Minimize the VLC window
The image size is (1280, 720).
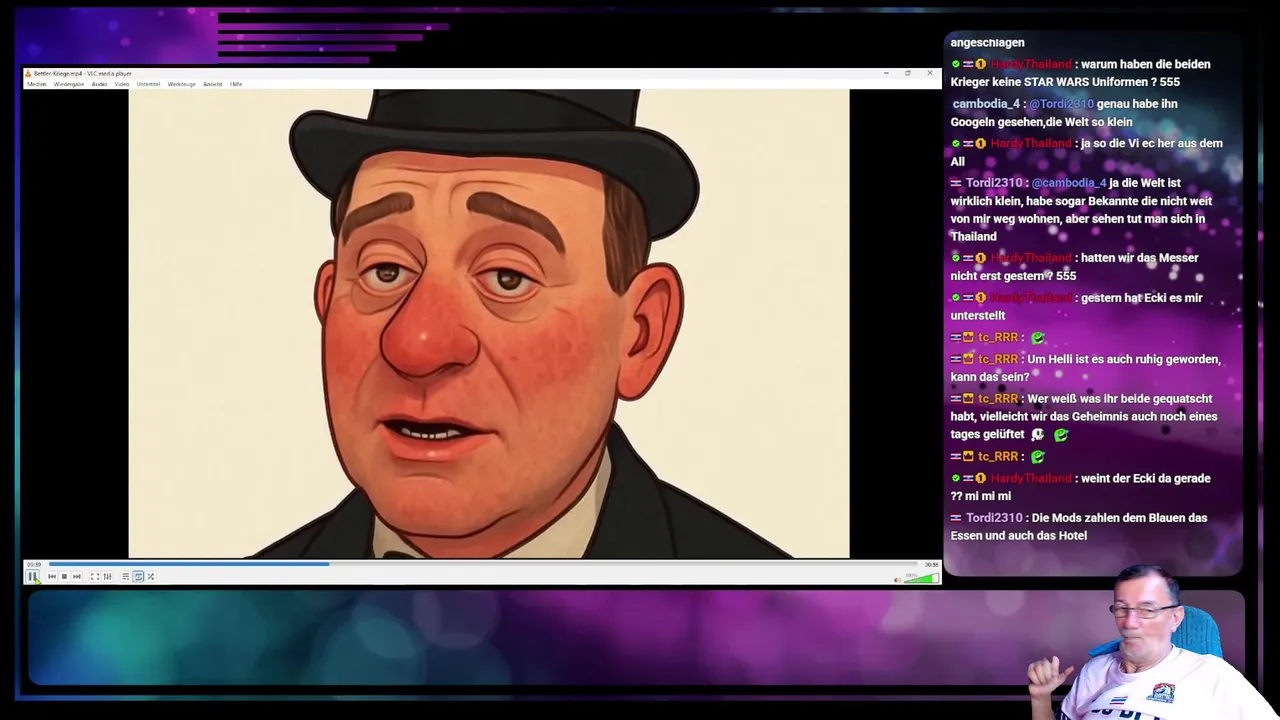(886, 73)
